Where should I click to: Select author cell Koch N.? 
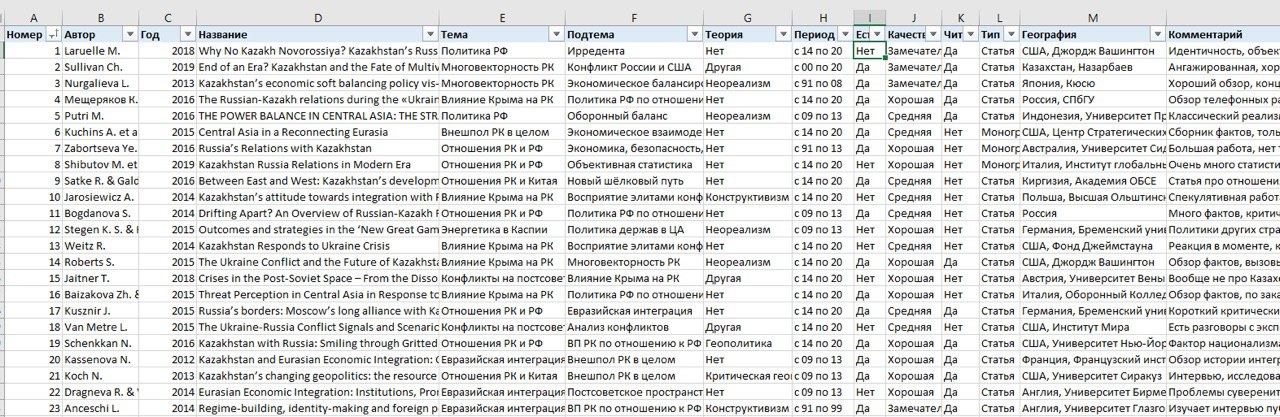point(100,376)
